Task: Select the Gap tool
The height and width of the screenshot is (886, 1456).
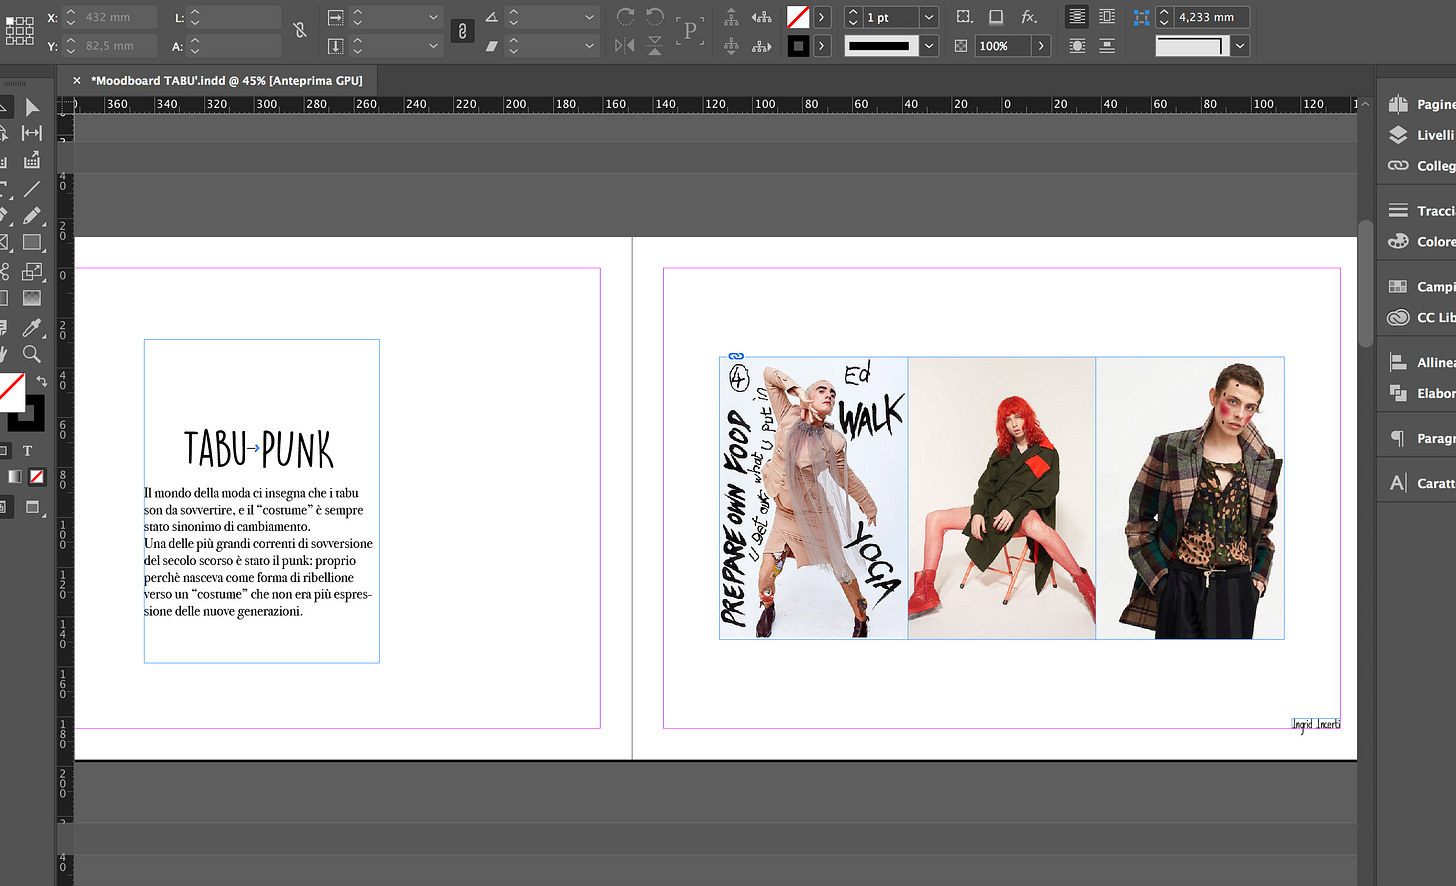Action: [x=32, y=133]
